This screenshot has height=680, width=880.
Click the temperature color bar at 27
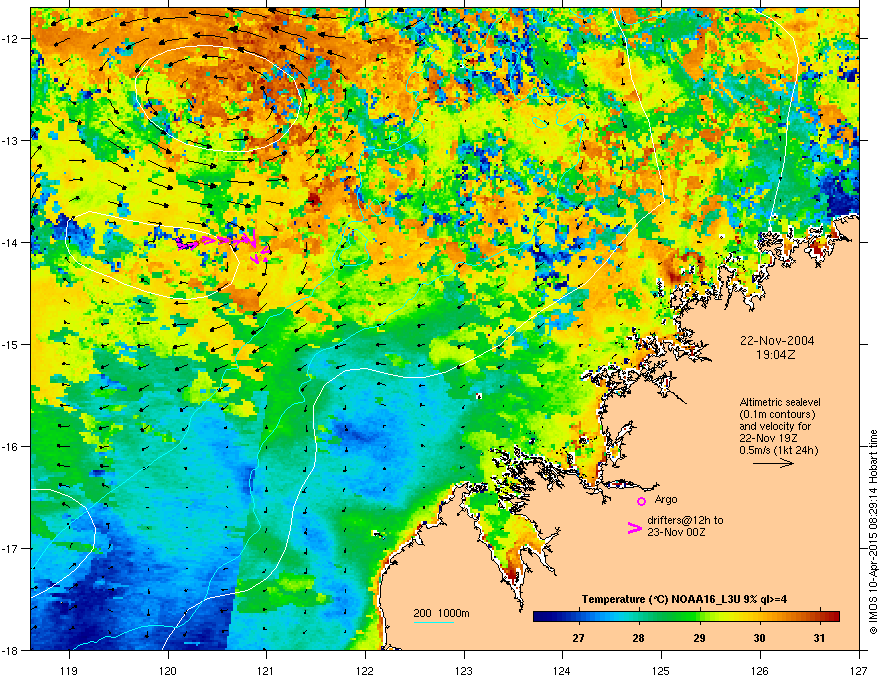pyautogui.click(x=578, y=617)
